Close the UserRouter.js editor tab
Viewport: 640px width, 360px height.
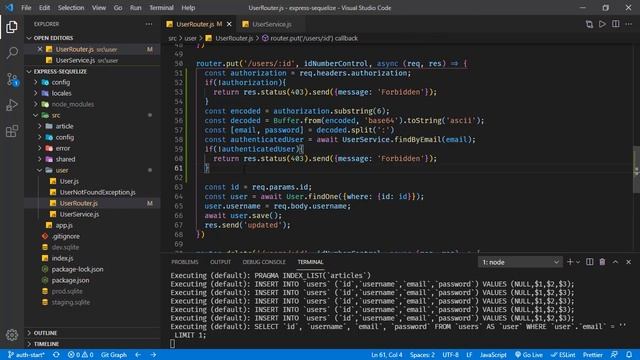point(229,24)
